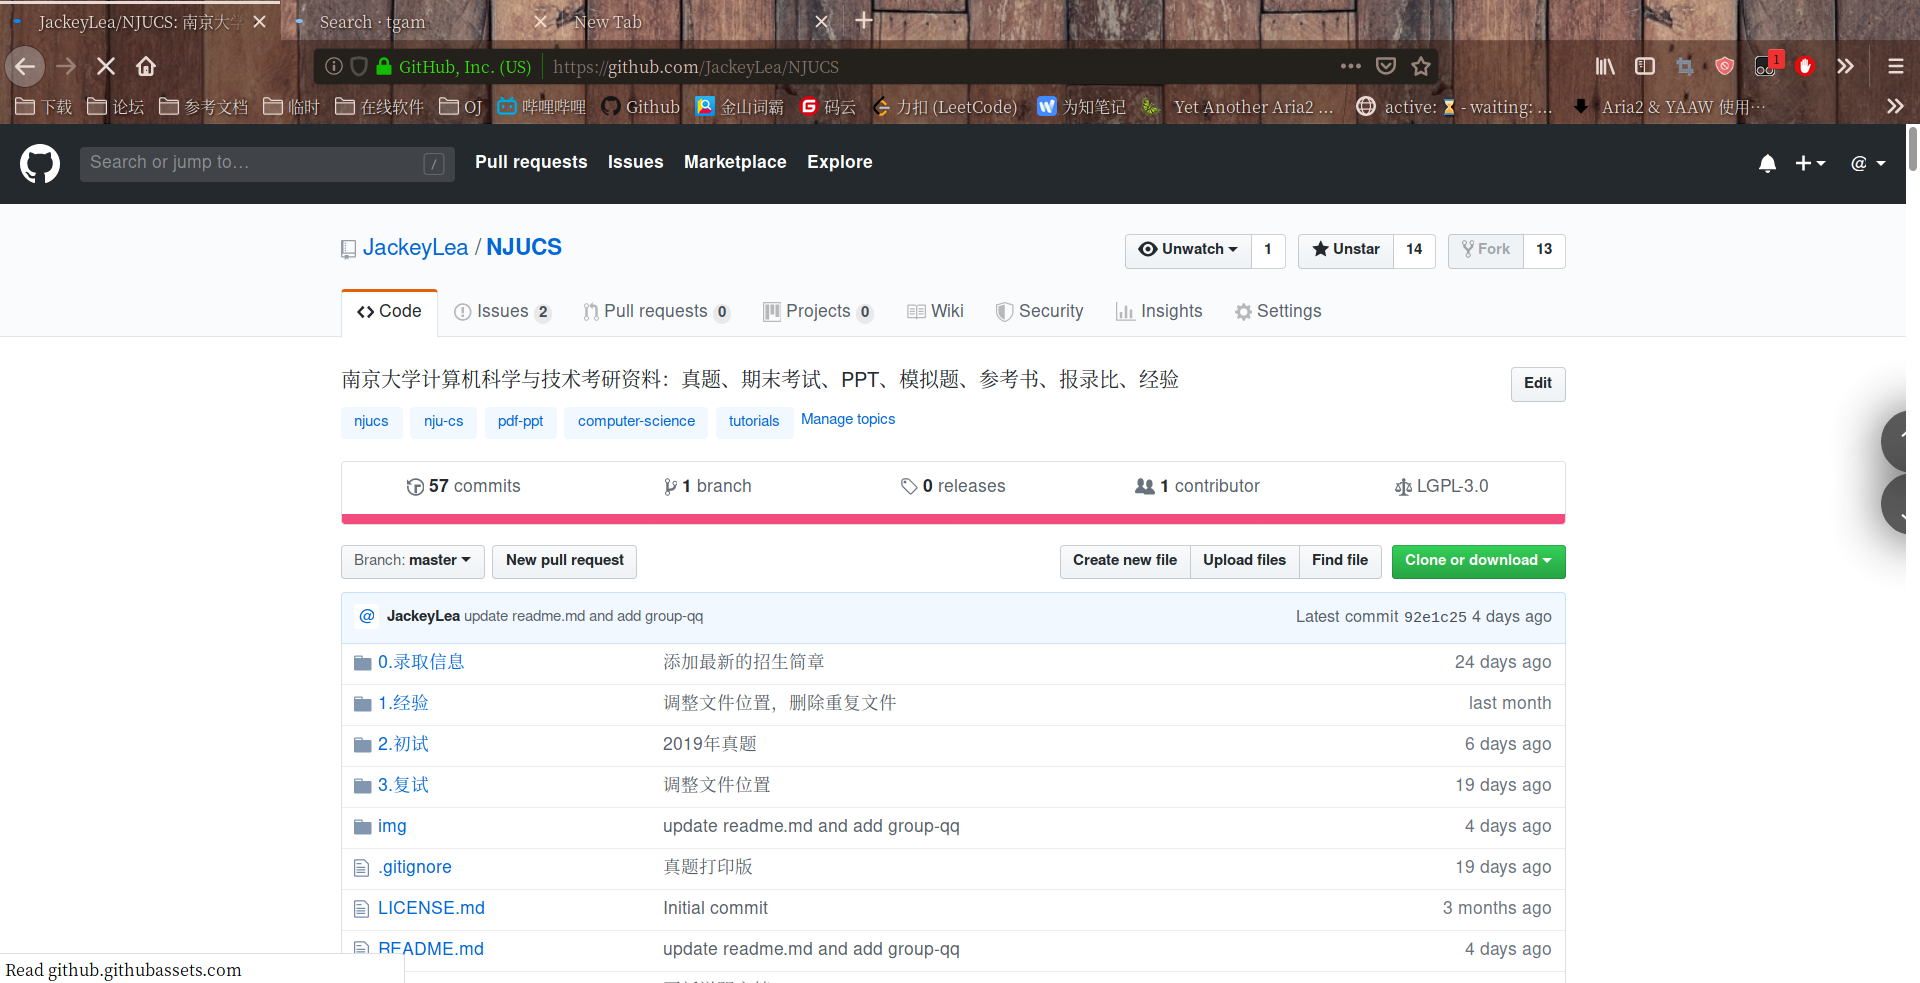
Task: Open the 在线软件 bookmark folder
Action: 379,106
